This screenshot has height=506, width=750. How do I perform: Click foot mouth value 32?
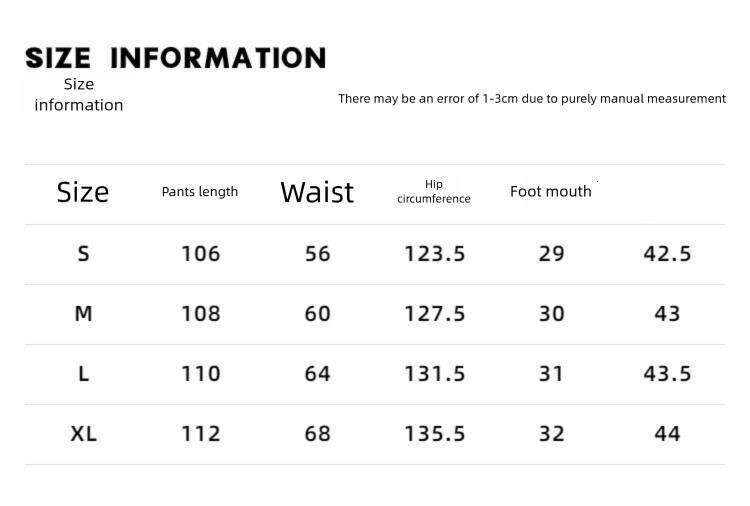coord(551,434)
